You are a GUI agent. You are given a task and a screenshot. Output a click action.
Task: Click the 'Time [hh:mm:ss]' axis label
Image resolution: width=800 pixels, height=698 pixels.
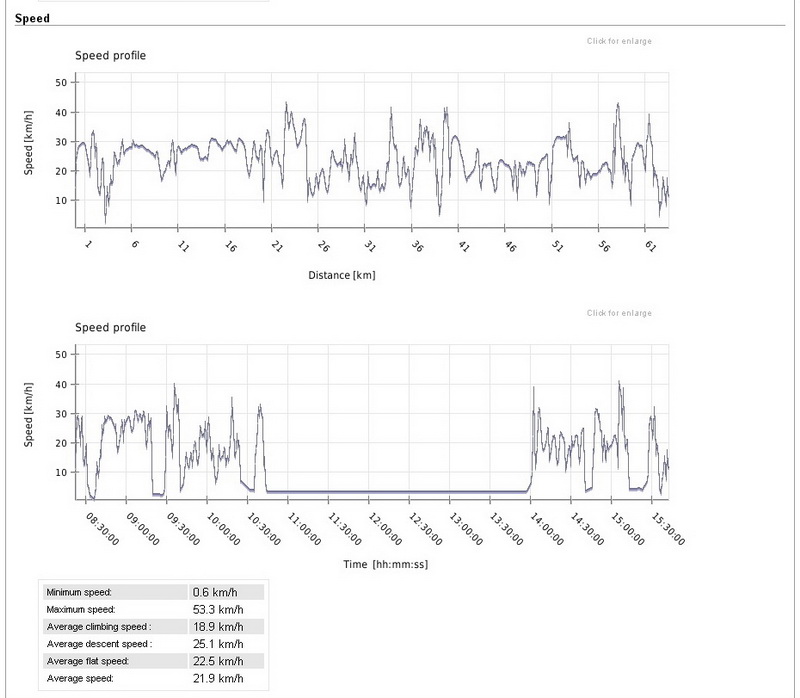tap(371, 564)
